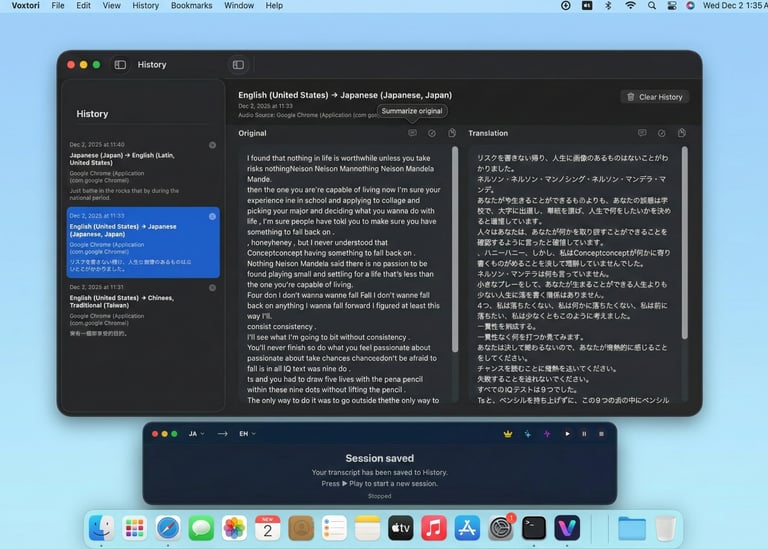Open Reminders from the Dock
This screenshot has height=549, width=768.
click(334, 528)
